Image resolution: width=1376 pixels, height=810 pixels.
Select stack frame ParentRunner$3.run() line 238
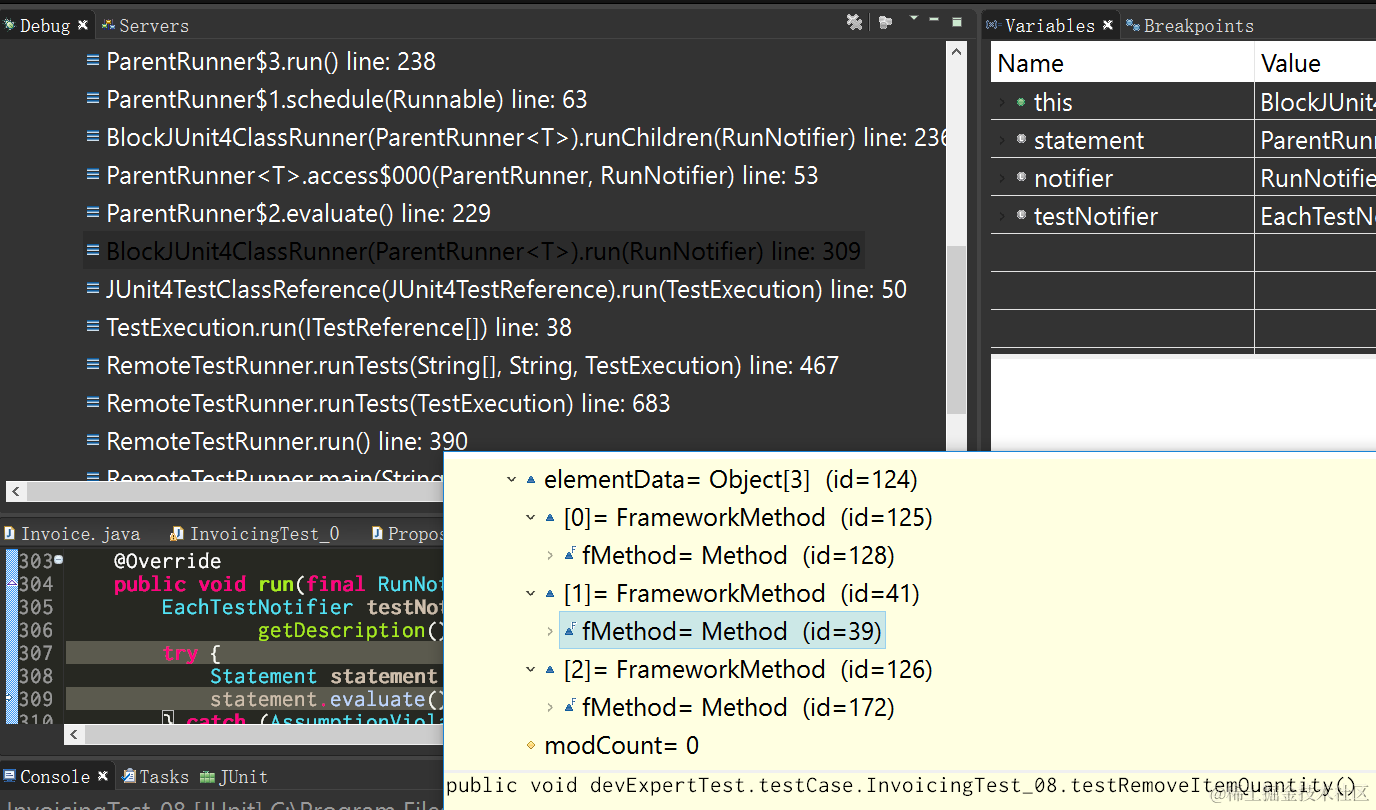click(x=271, y=62)
